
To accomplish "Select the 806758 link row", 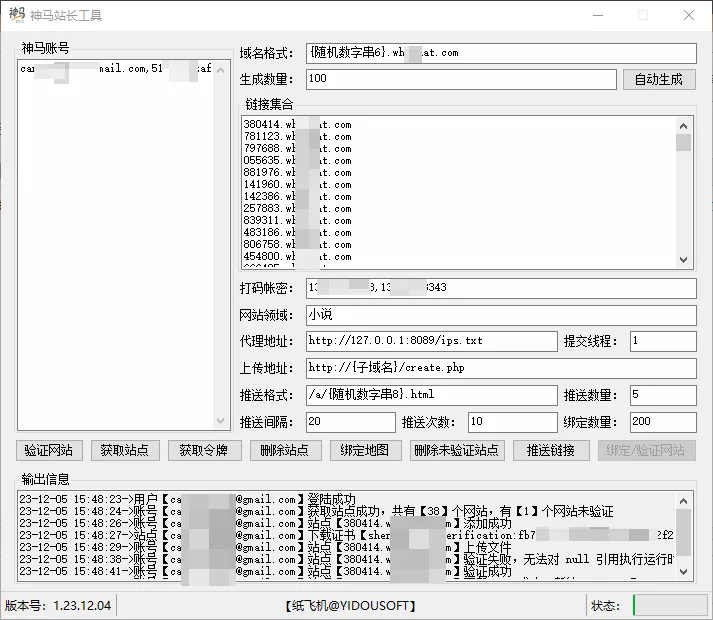I will tap(297, 244).
